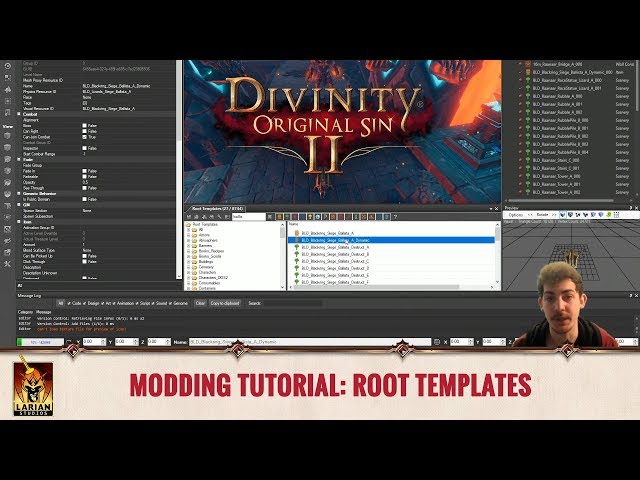Click the clear filter X icon next to the search box
The image size is (640, 480).
point(270,217)
